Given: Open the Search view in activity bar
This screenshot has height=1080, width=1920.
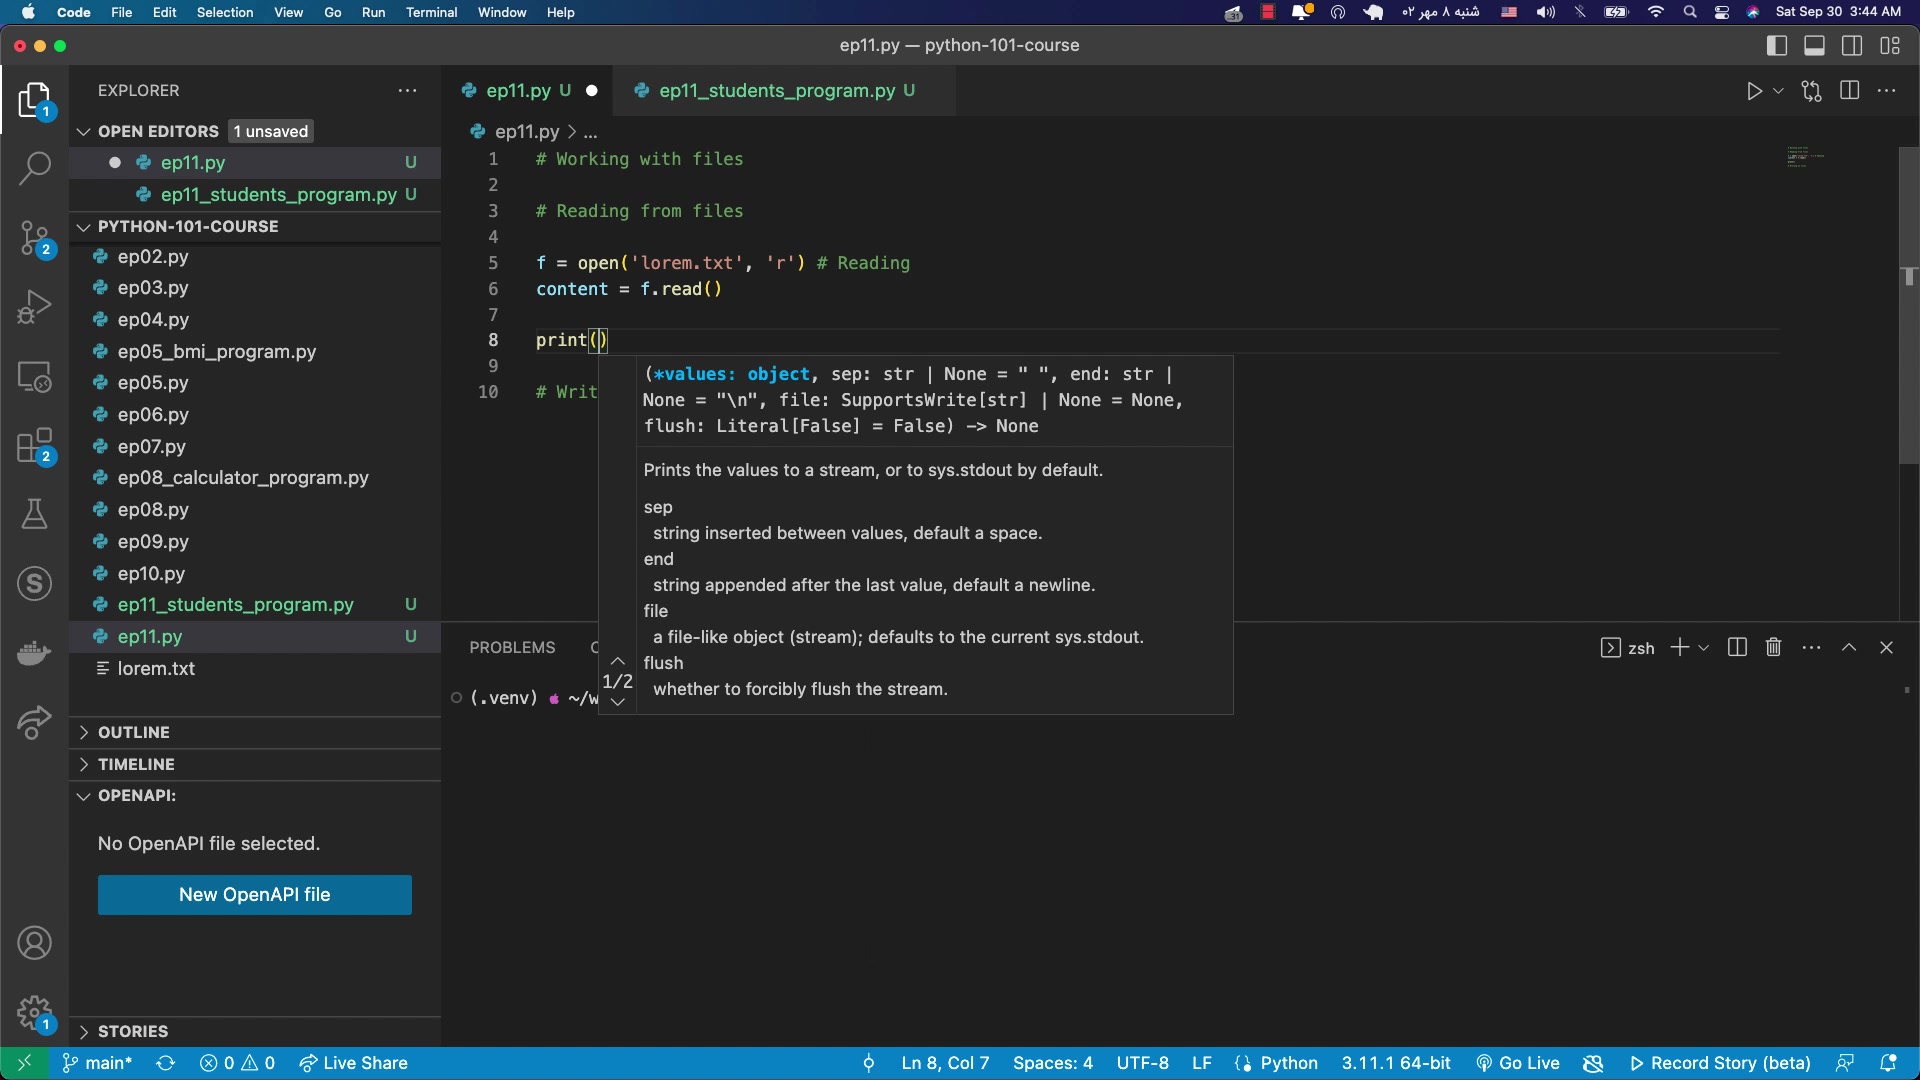Looking at the screenshot, I should tap(34, 168).
